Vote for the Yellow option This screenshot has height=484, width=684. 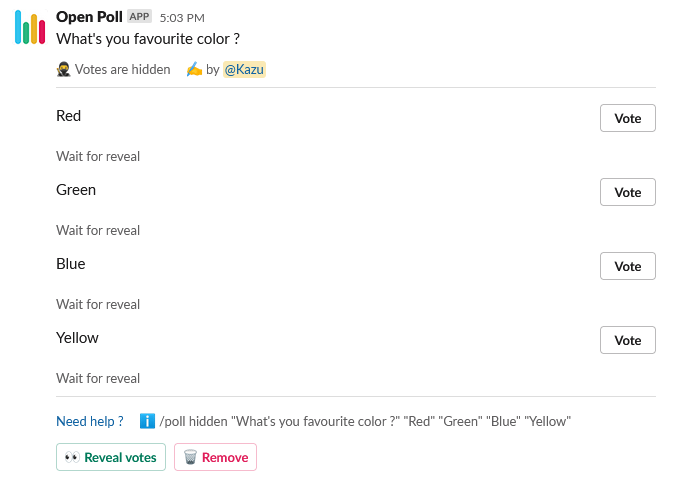point(627,340)
